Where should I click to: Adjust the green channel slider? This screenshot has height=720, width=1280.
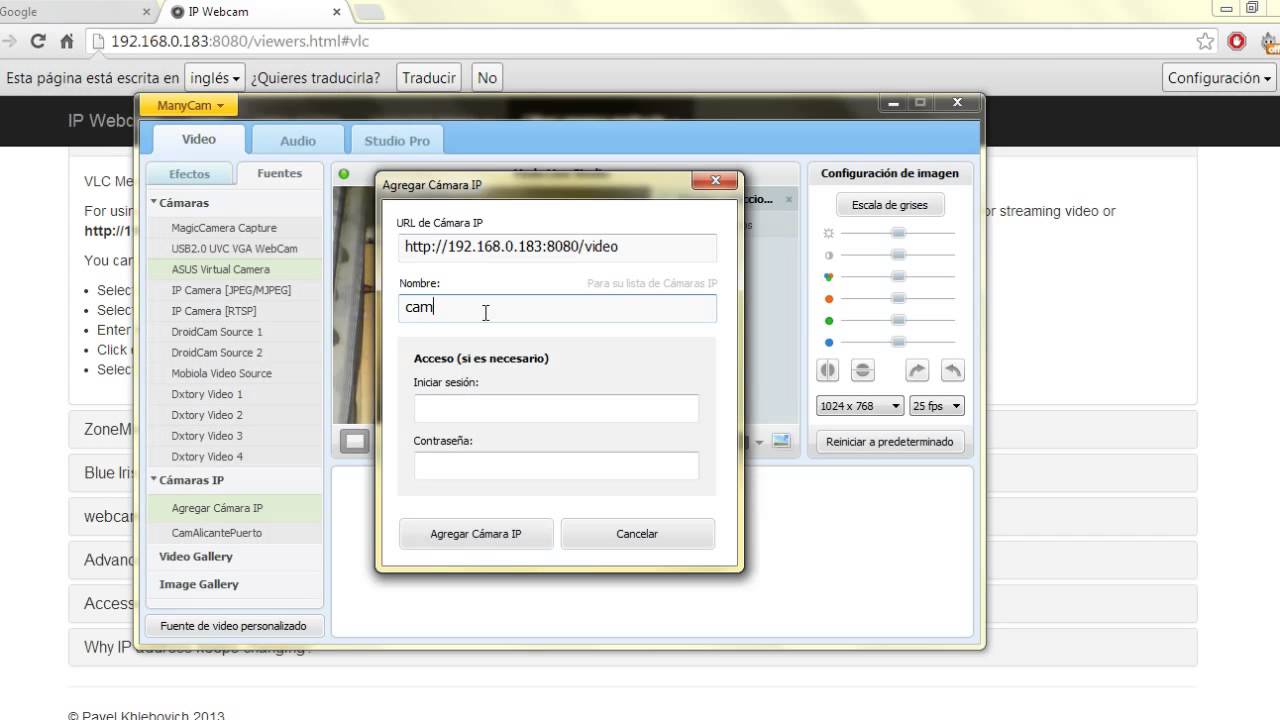coord(897,321)
